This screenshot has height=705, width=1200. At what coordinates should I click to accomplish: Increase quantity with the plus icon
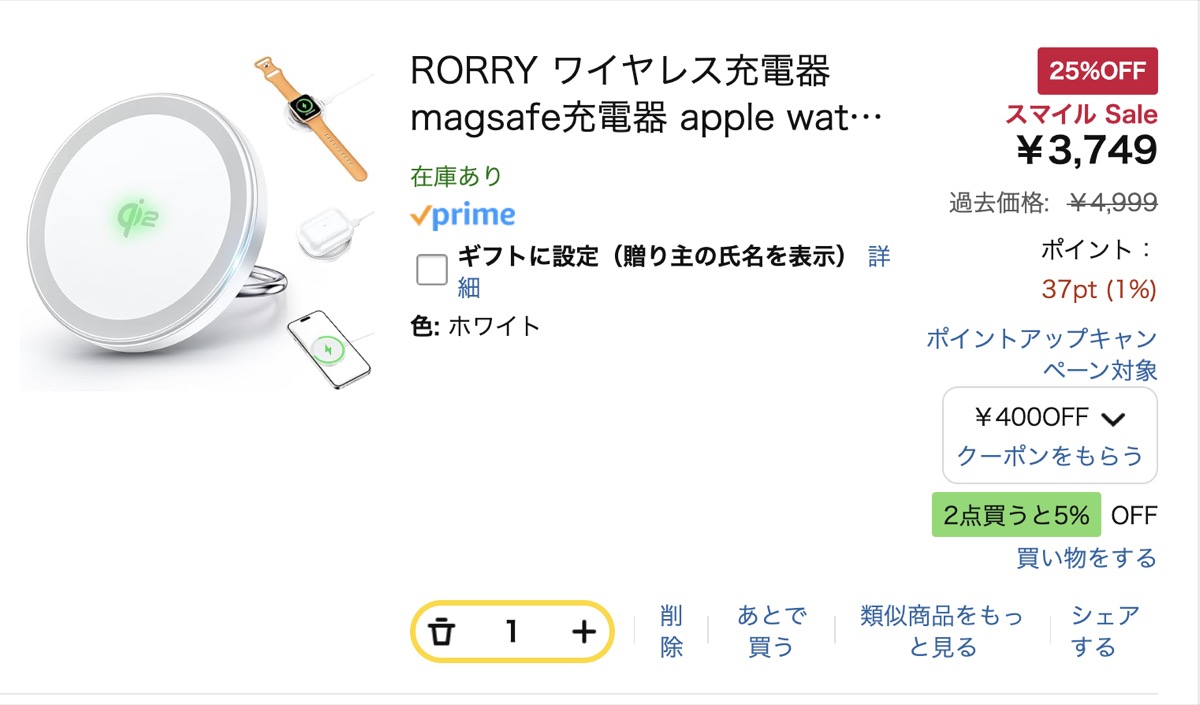583,632
